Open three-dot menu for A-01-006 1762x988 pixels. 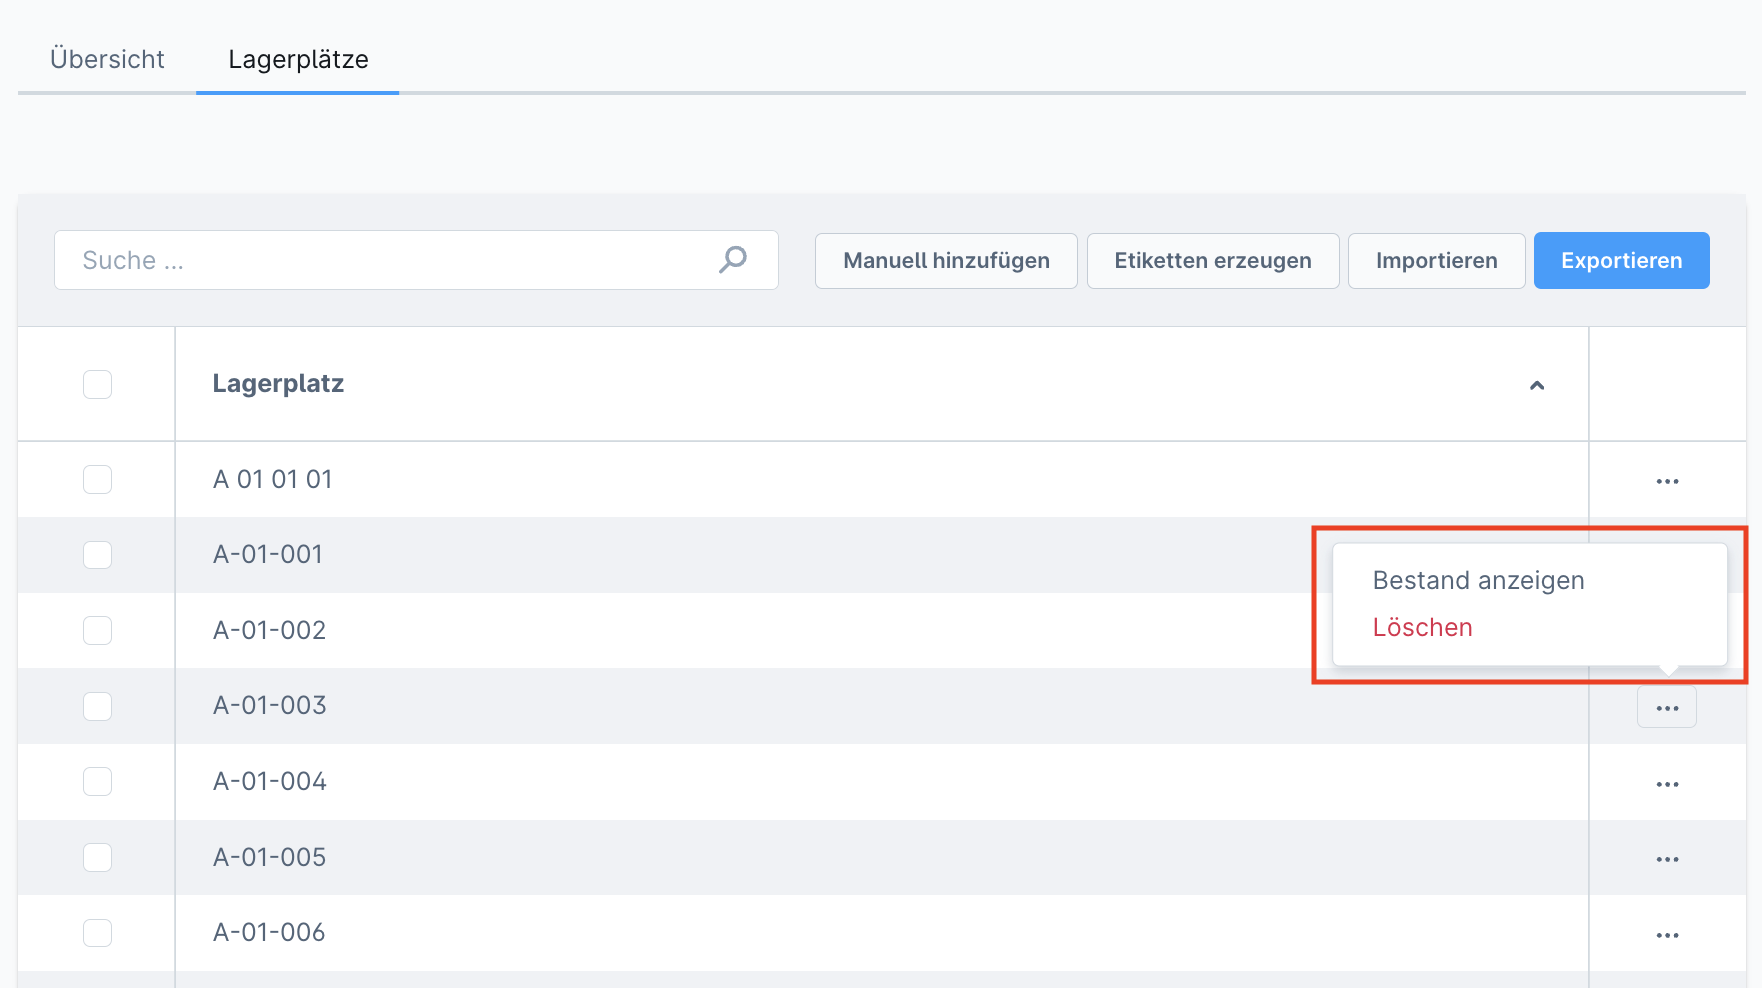coord(1667,935)
